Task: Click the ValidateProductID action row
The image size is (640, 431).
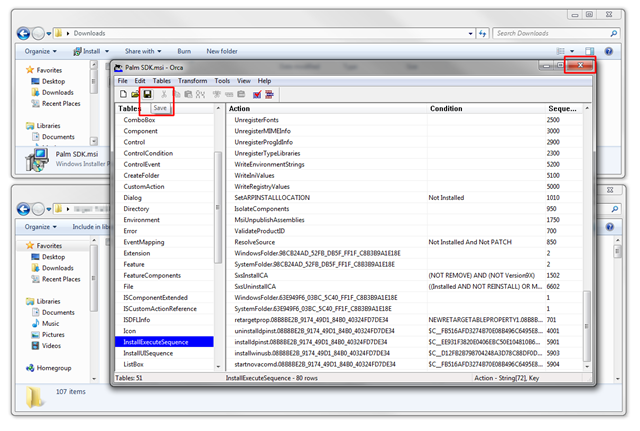Action: (x=404, y=231)
